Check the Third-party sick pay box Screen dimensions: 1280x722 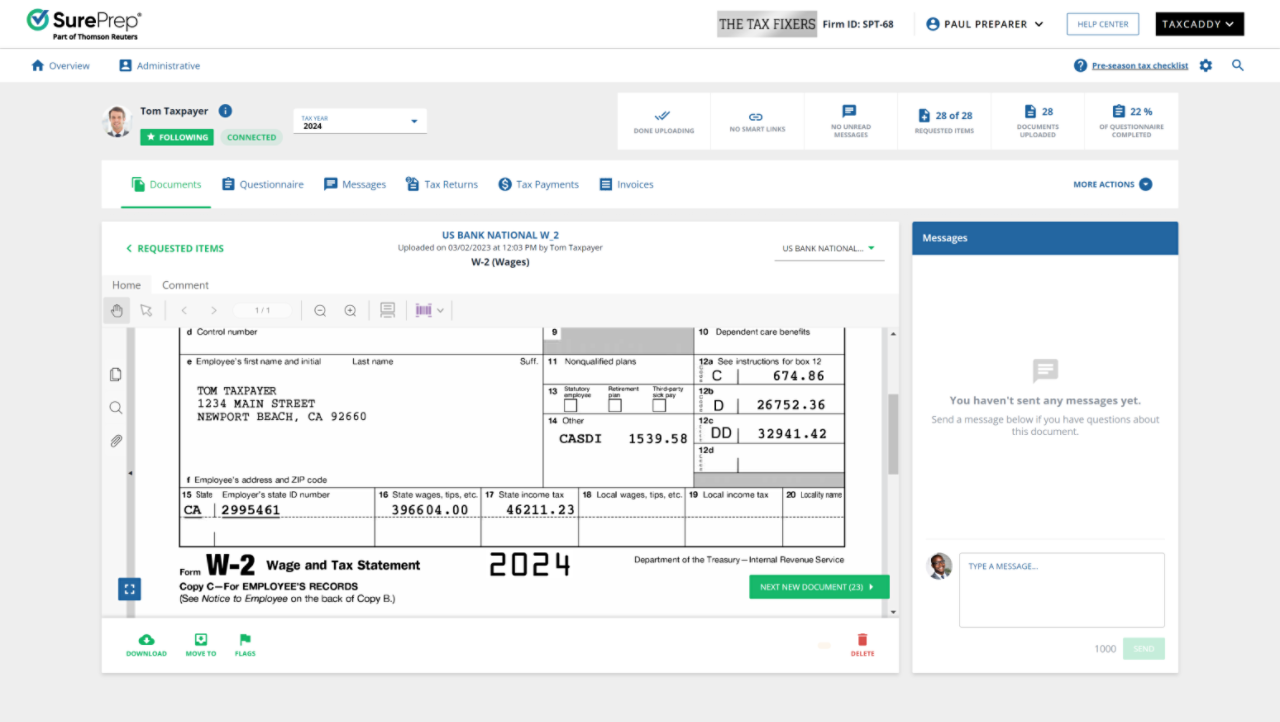tap(659, 406)
